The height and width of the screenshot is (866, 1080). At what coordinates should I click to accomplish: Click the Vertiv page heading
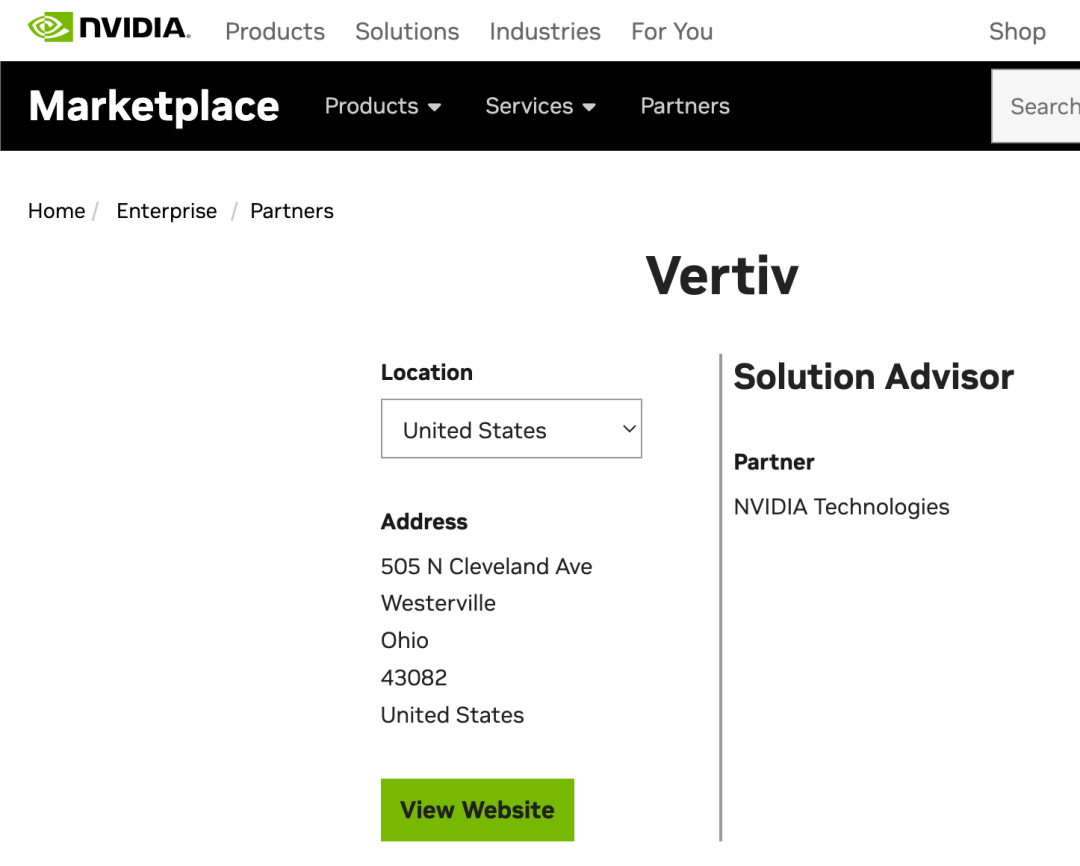(x=722, y=275)
